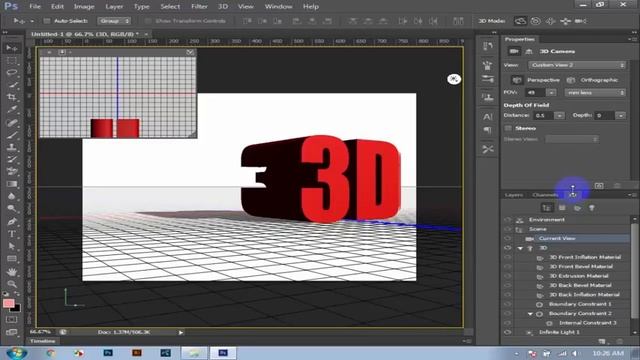Toggle Quick Mask mode icon

[x=11, y=320]
